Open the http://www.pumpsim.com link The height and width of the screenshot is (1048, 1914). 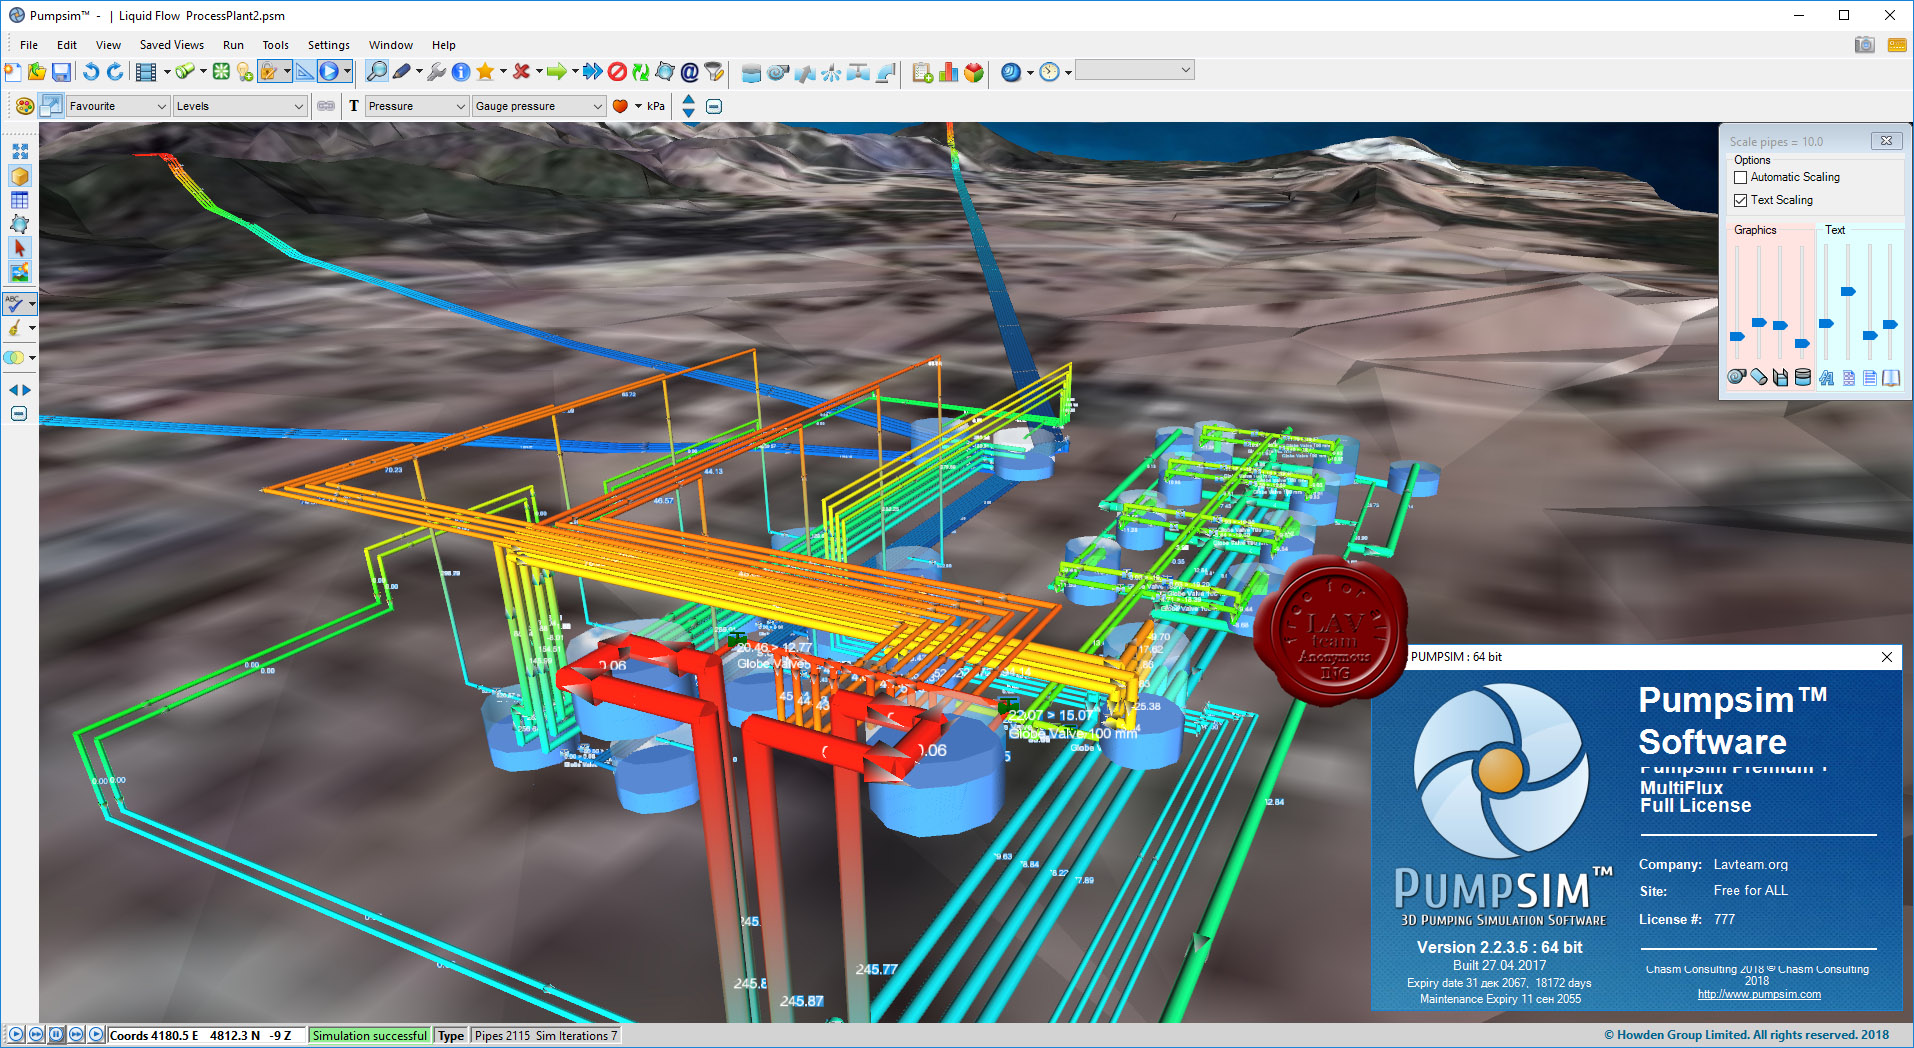(x=1759, y=994)
